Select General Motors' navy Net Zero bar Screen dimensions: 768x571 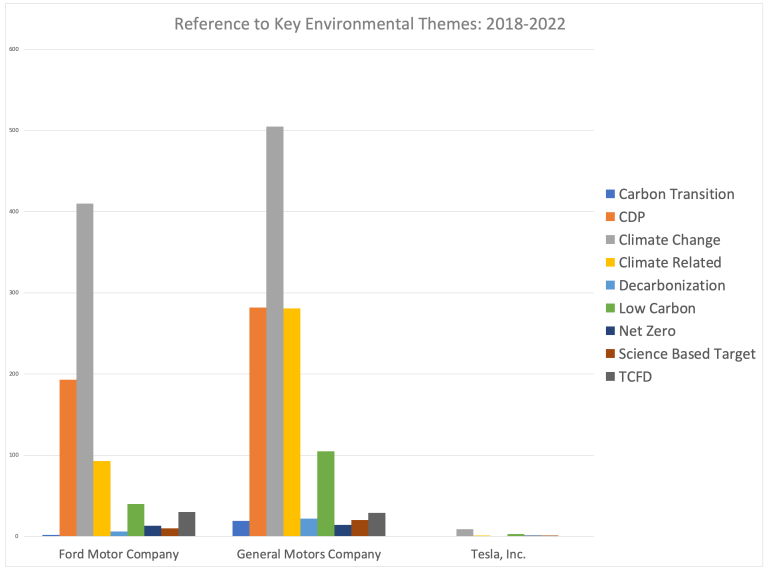[343, 530]
